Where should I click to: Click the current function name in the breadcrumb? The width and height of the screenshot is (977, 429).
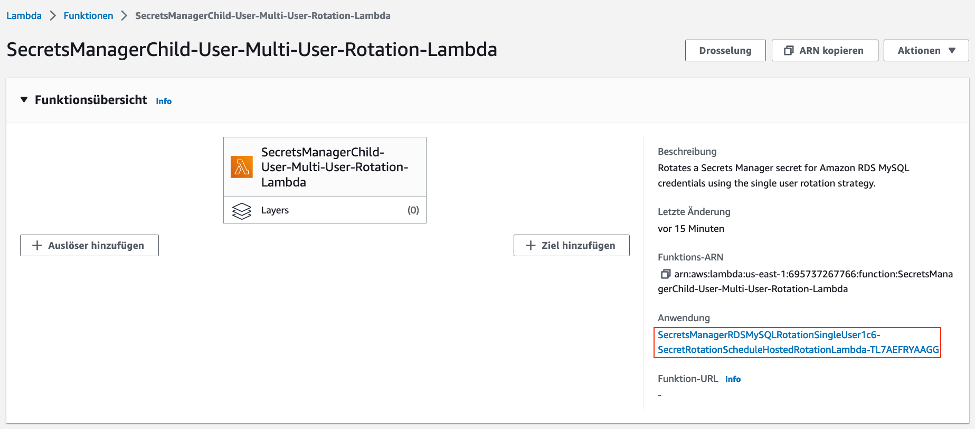click(x=263, y=17)
